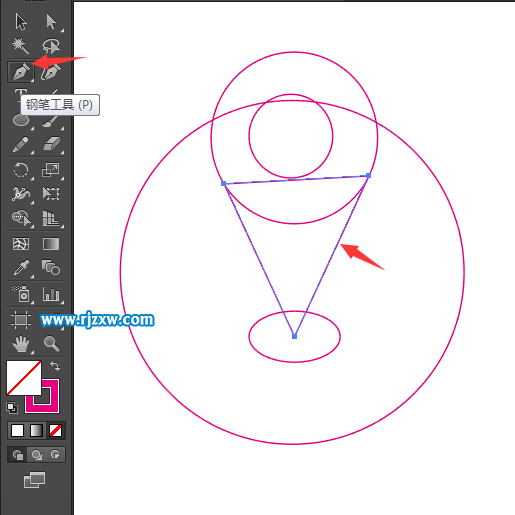Switch to Draw Behind mode

[x=36, y=454]
